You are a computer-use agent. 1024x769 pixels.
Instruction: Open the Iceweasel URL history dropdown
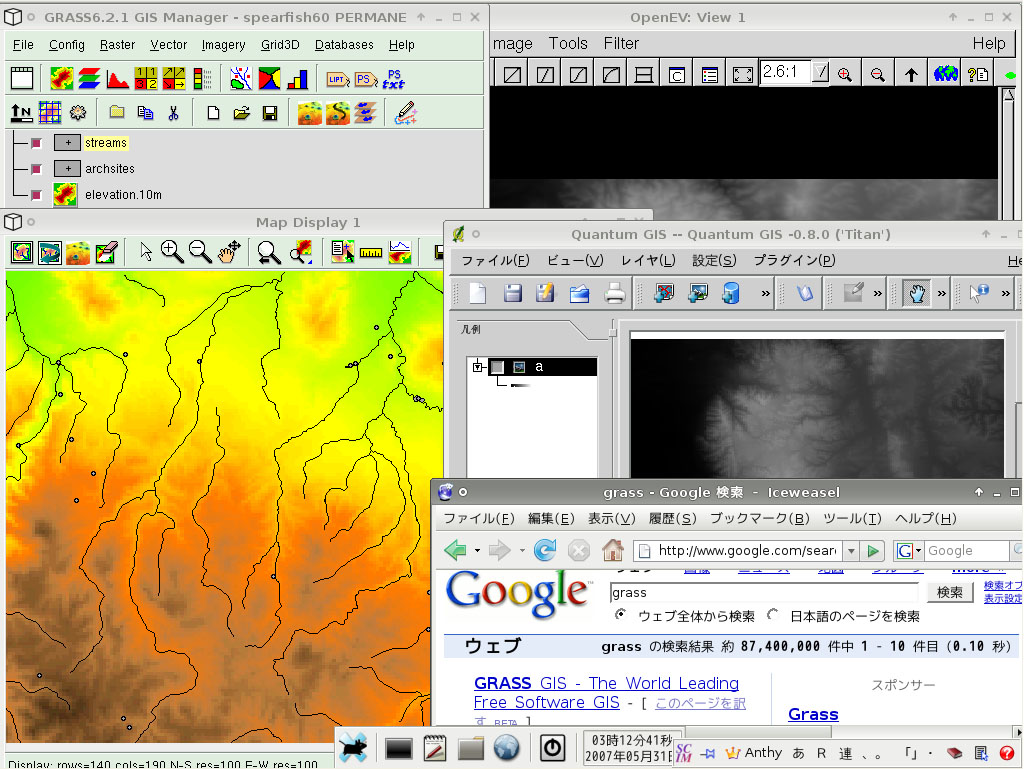(851, 551)
